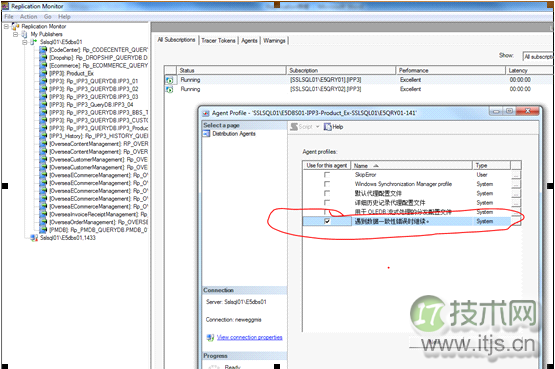Screen dimensions: 555x369
Task: Click the Replication Monitor window title icon
Action: point(6,6)
